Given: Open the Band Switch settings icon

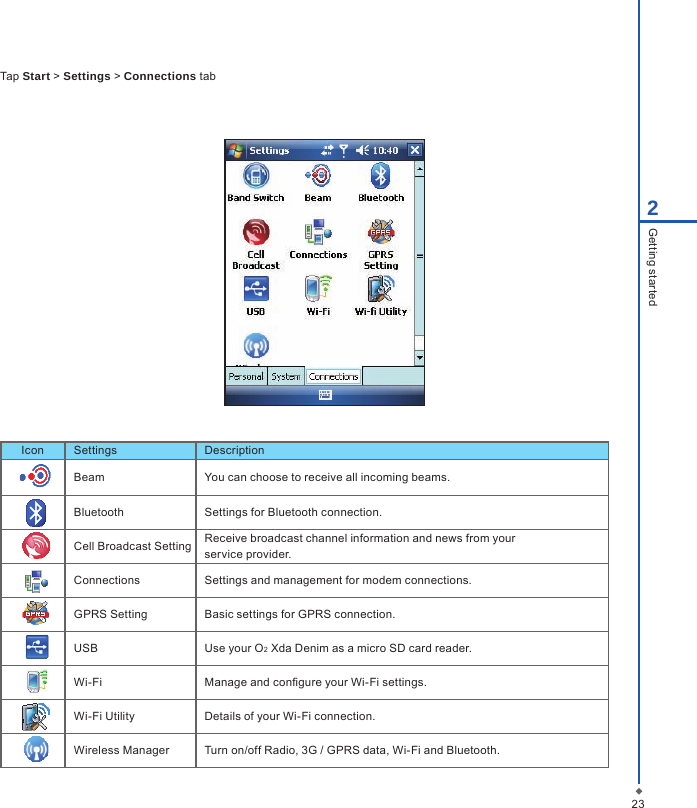Looking at the screenshot, I should (256, 176).
